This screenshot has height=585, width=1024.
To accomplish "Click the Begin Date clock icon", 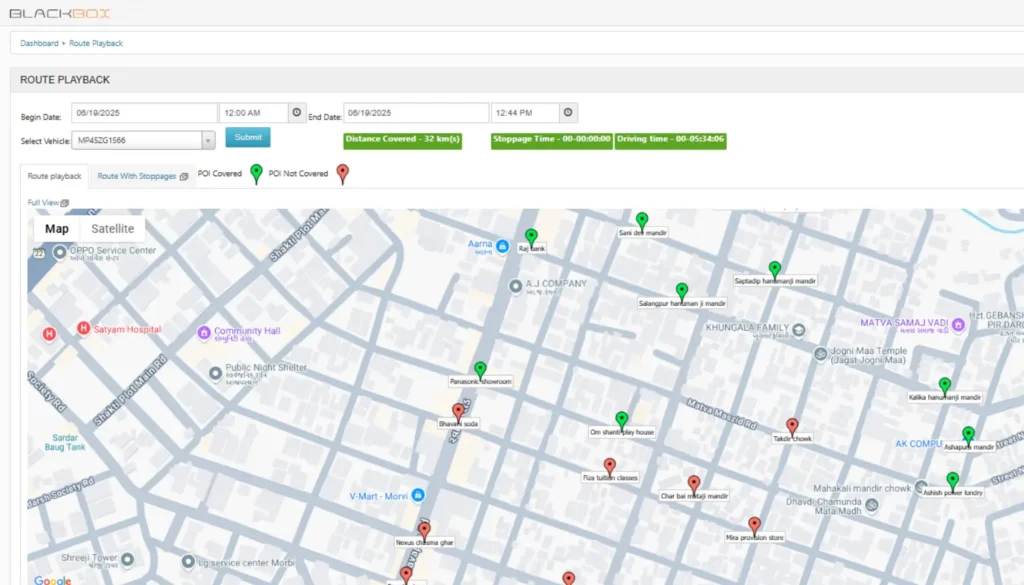I will (296, 113).
